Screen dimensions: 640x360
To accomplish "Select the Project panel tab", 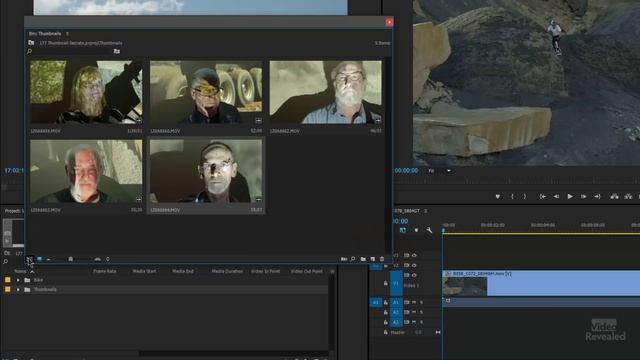I will click(13, 211).
